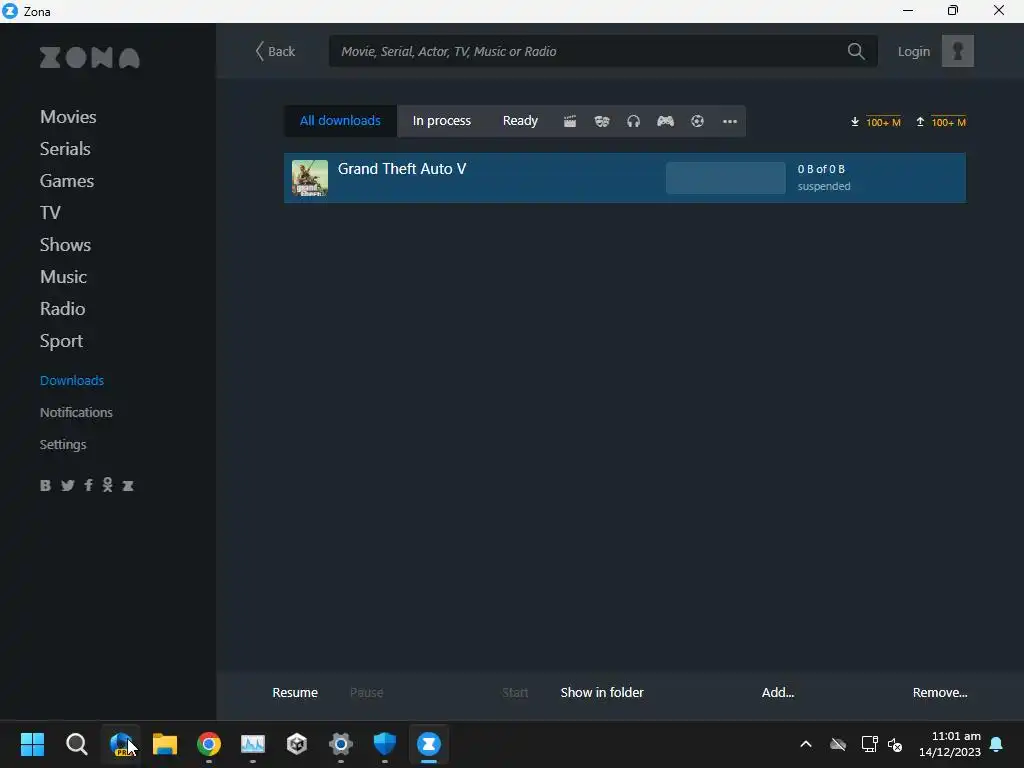
Task: Show hidden tray icons chevron
Action: click(806, 744)
